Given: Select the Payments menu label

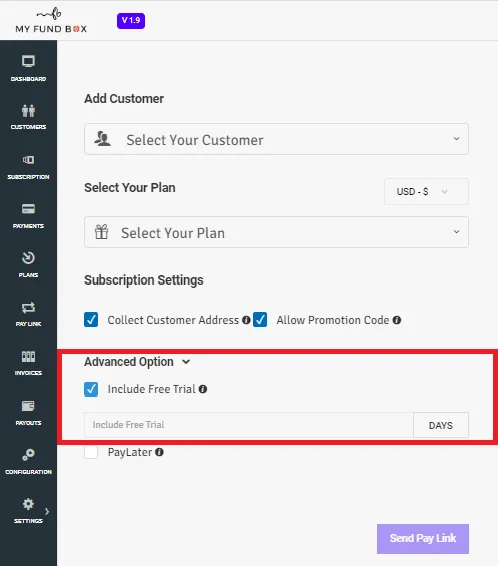Looking at the screenshot, I should [x=28, y=226].
